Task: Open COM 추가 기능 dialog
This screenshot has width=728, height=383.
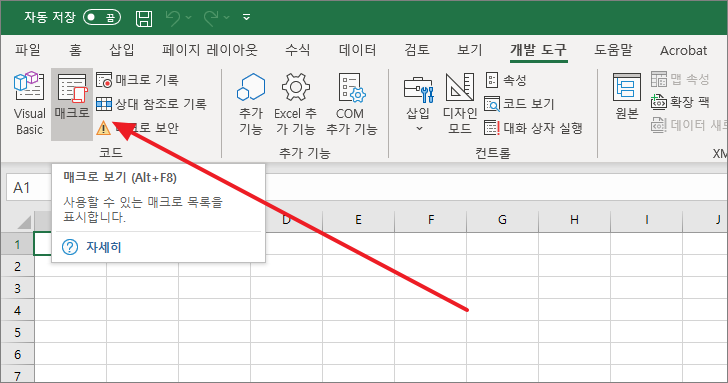Action: [x=351, y=104]
